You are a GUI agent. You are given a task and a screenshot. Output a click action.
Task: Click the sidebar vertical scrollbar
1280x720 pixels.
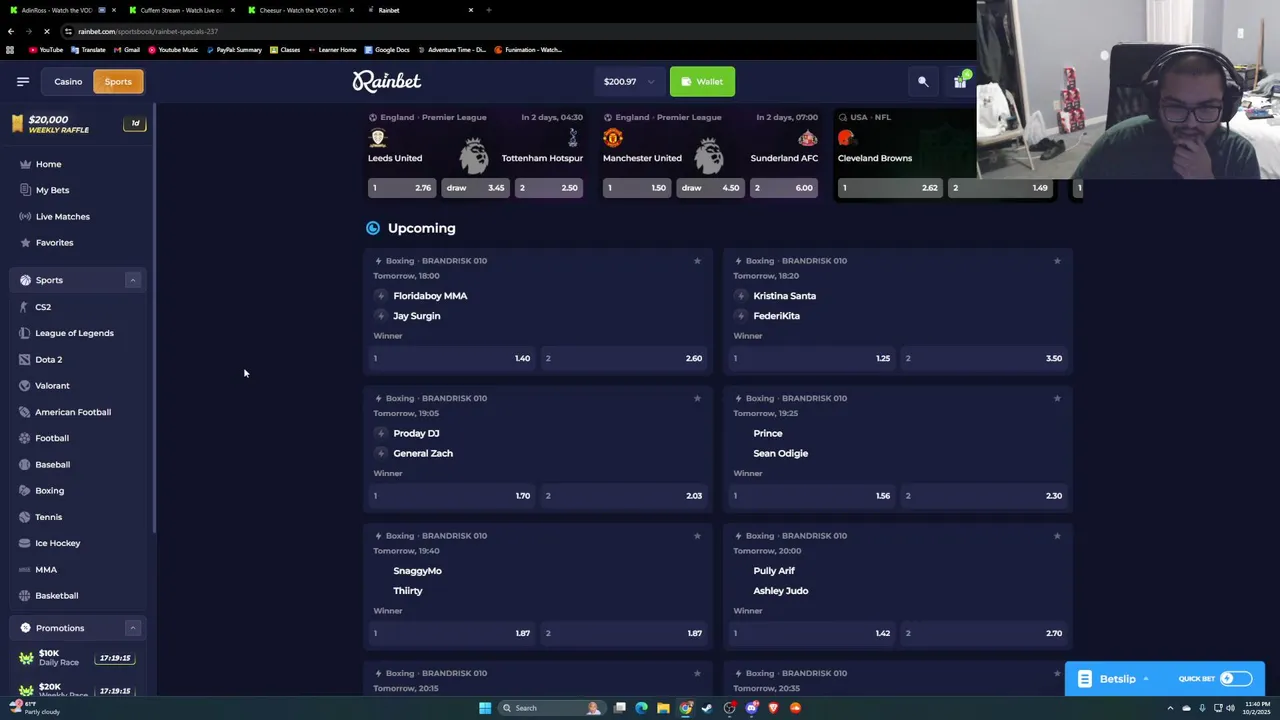(x=154, y=320)
